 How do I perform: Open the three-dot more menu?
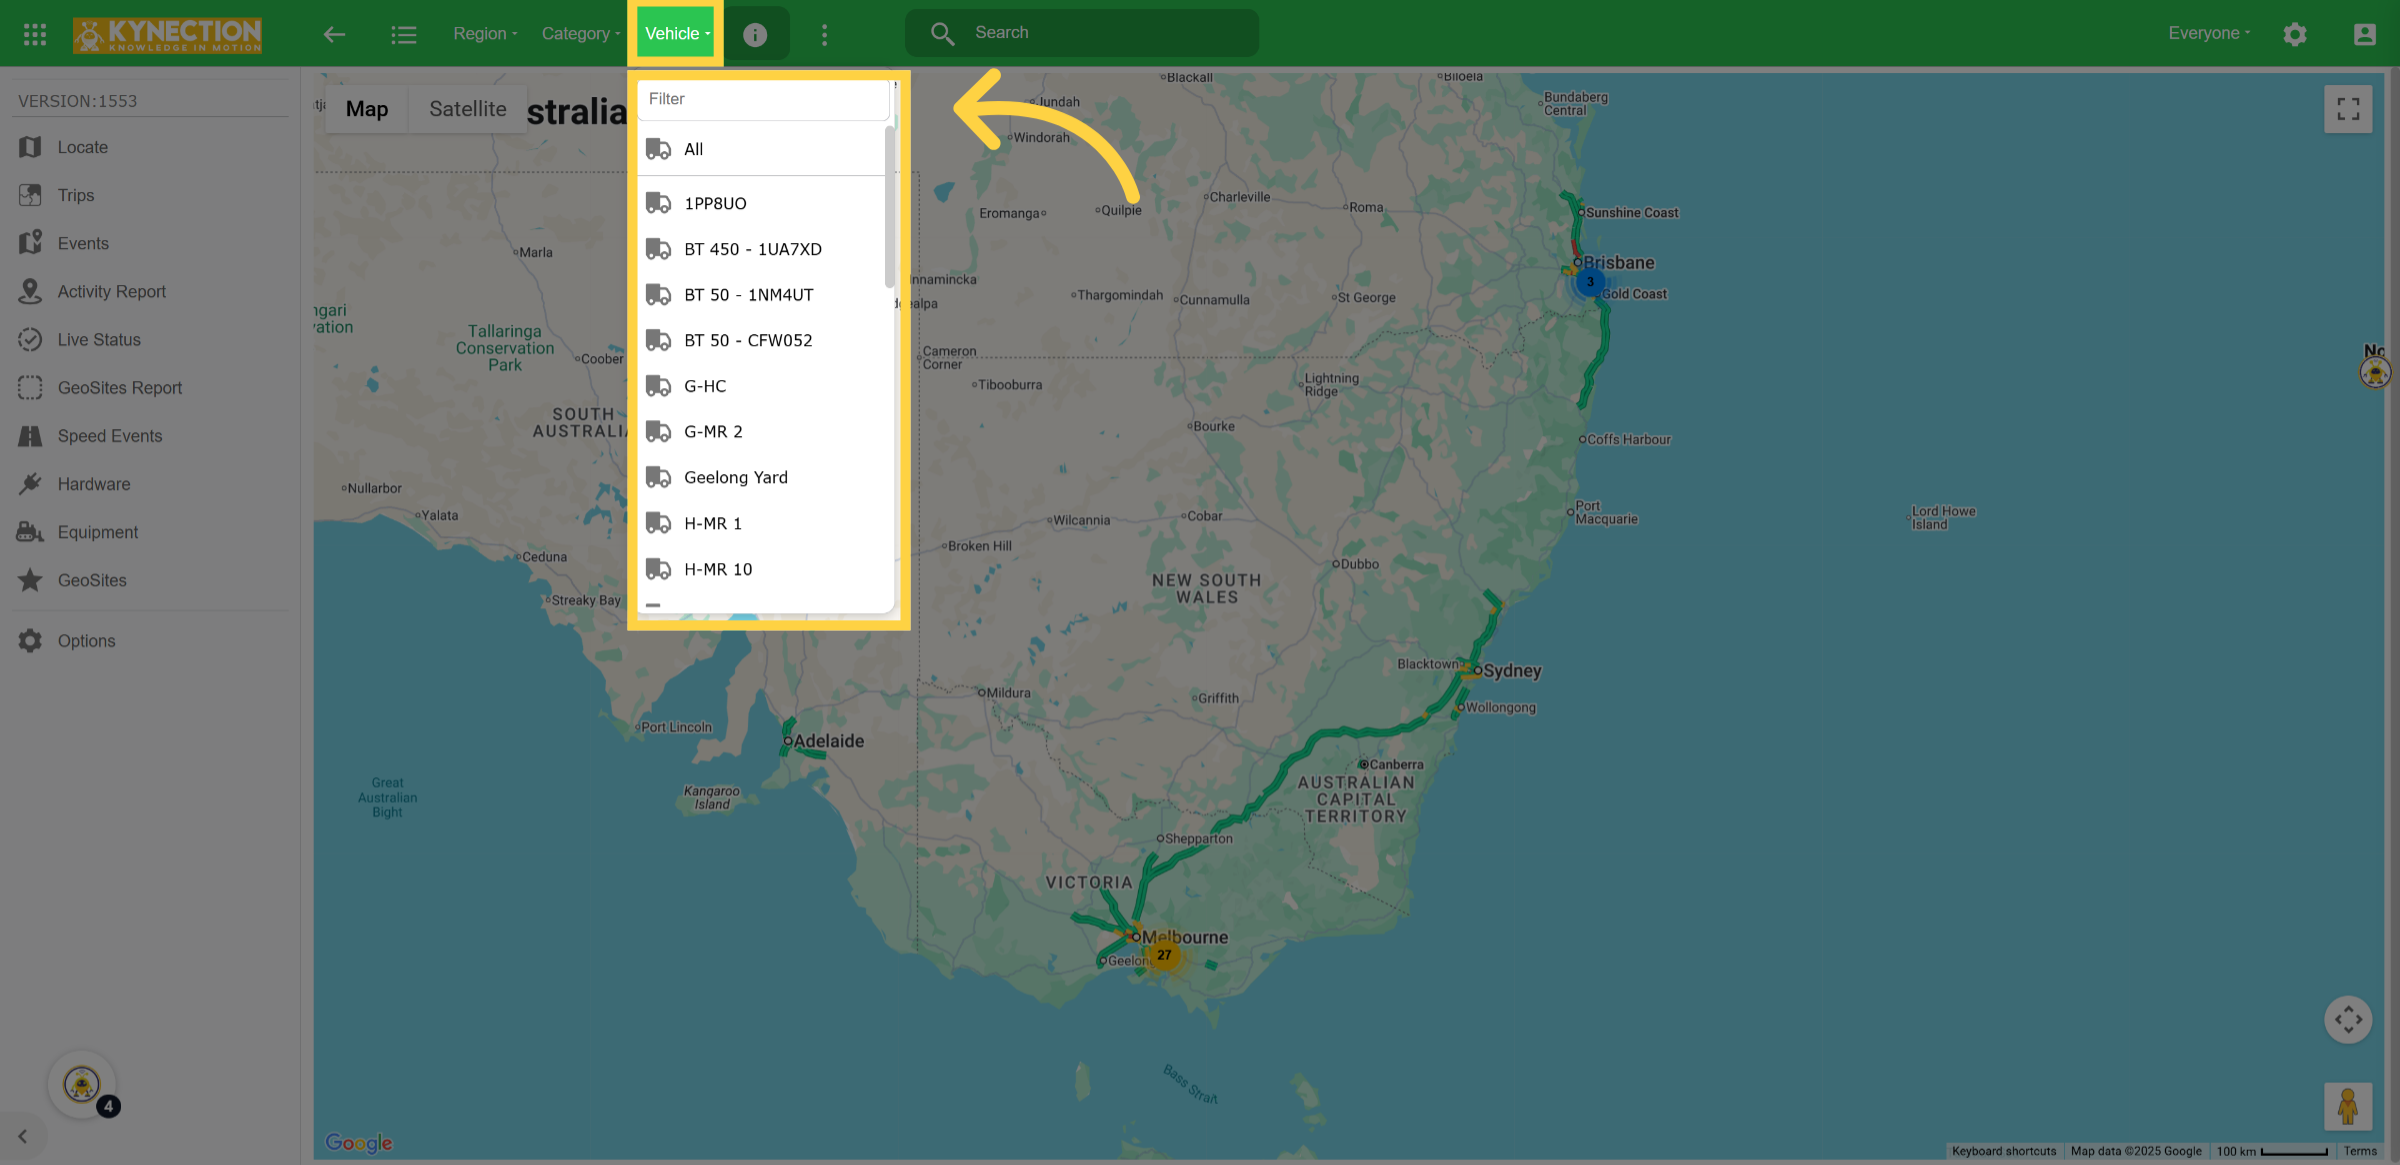coord(824,35)
